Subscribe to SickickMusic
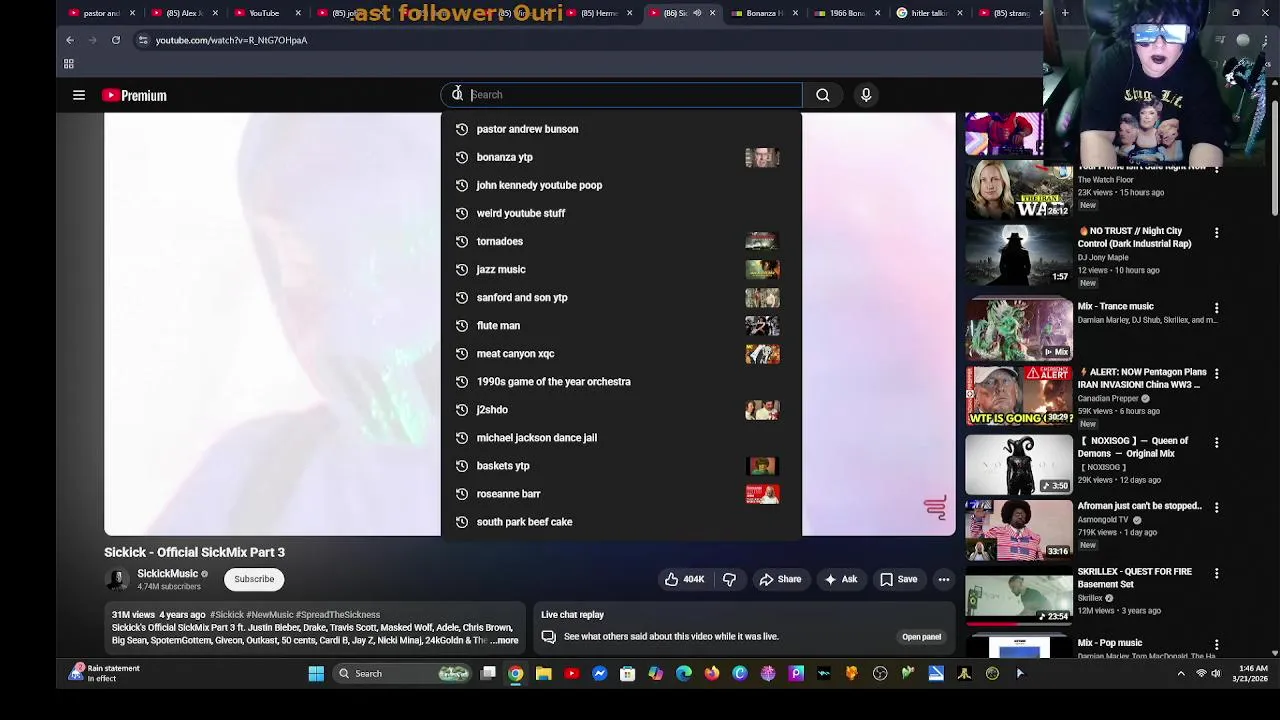 pyautogui.click(x=254, y=579)
